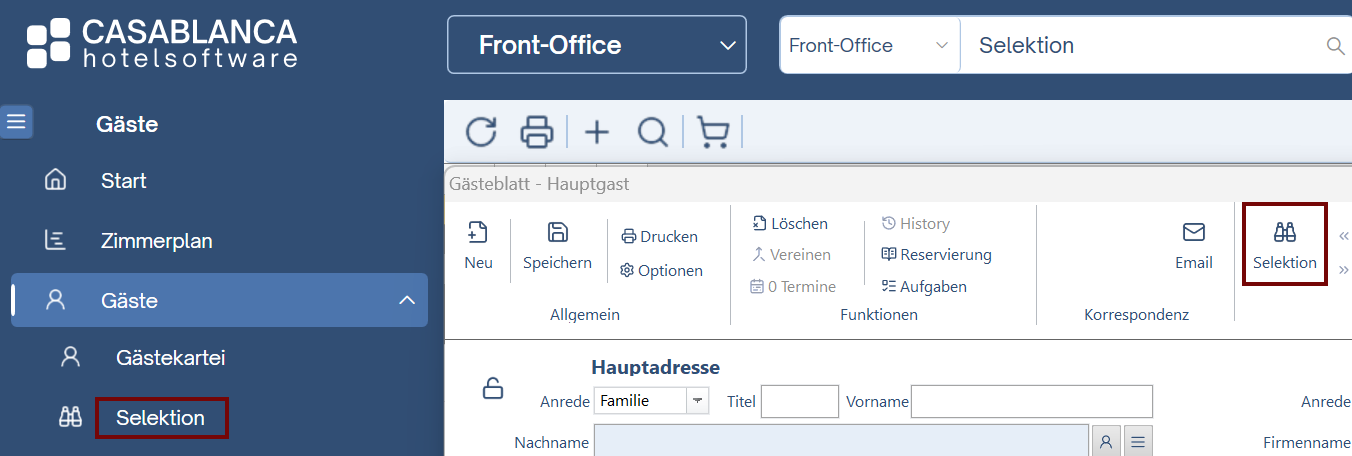The height and width of the screenshot is (456, 1352).
Task: Toggle the hamburger sidebar menu
Action: [x=17, y=122]
